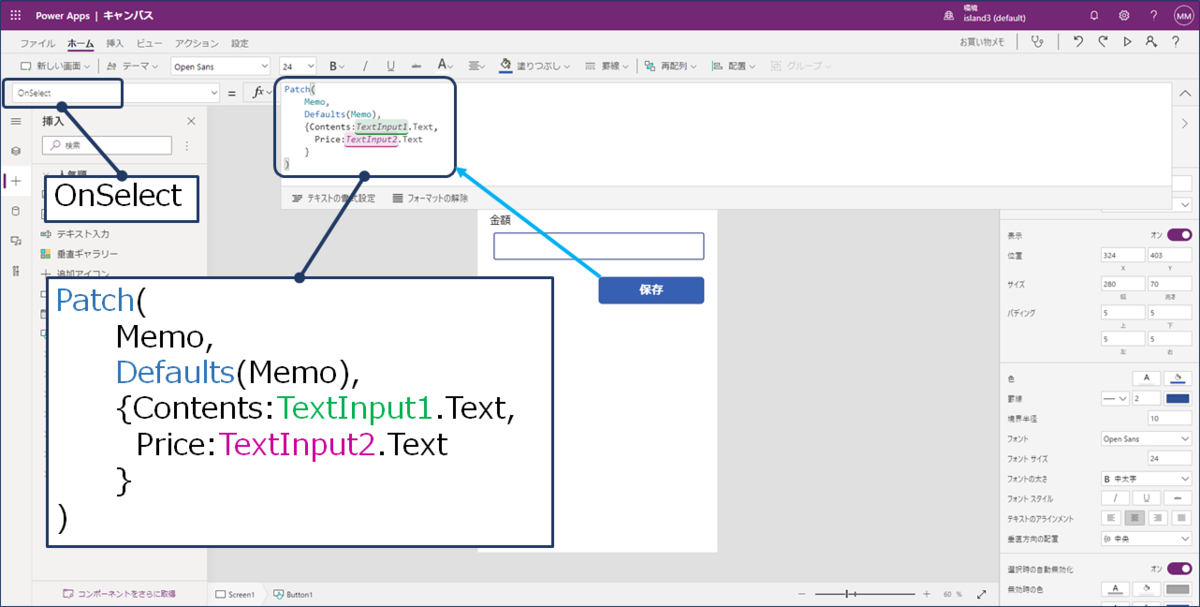Viewport: 1200px width, 607px height.
Task: Align text right in properties panel
Action: [x=1158, y=518]
